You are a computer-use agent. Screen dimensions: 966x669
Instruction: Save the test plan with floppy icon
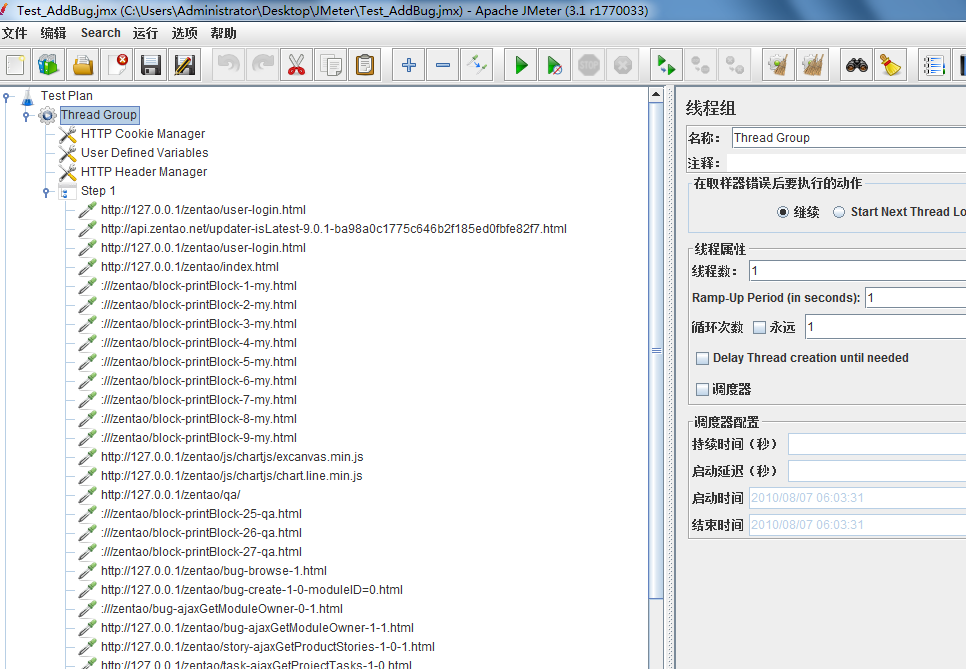pos(151,65)
